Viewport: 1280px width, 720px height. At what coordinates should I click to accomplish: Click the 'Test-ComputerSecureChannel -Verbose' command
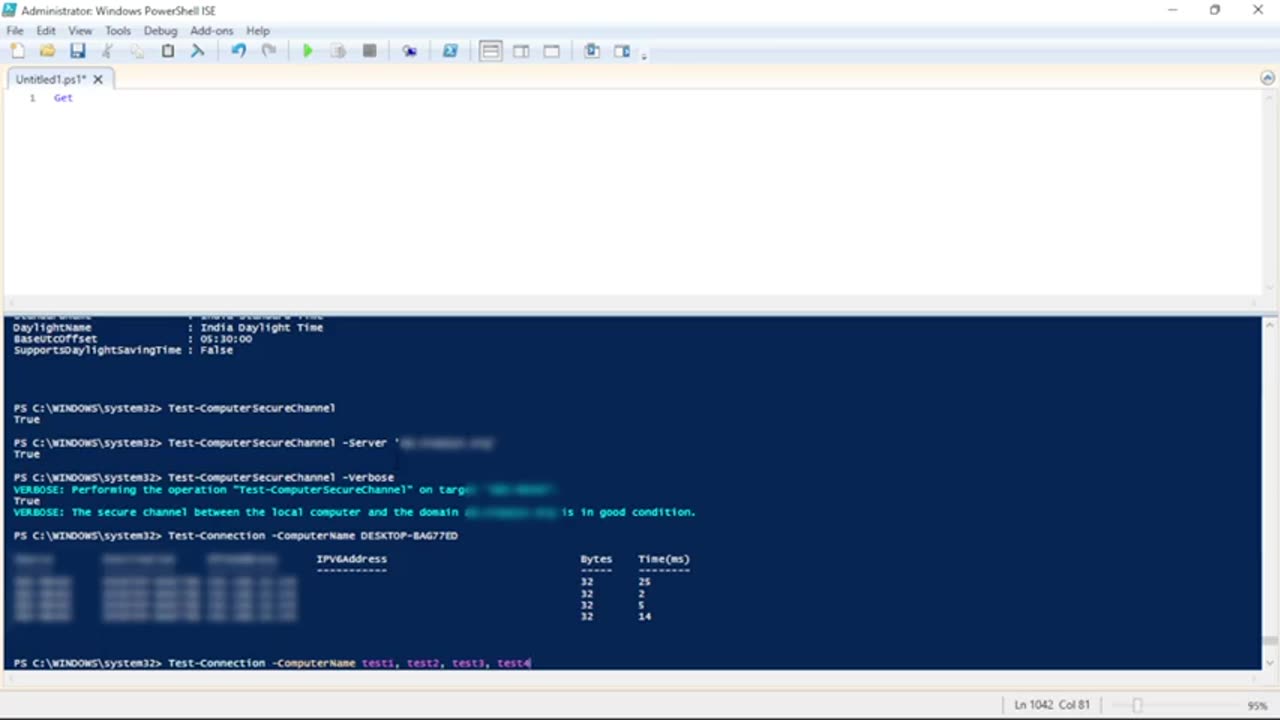click(x=281, y=478)
